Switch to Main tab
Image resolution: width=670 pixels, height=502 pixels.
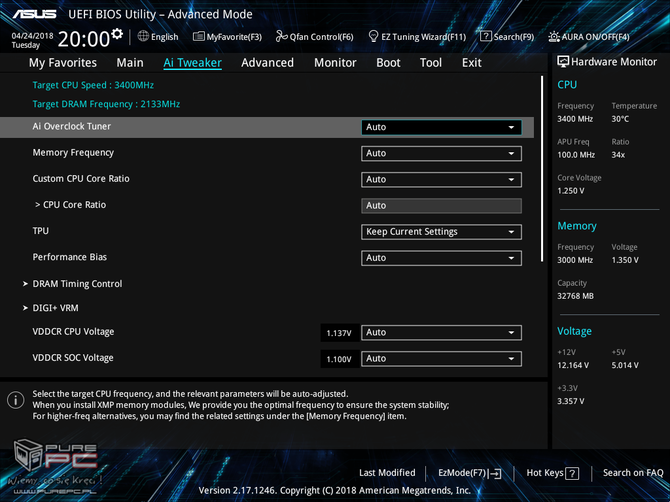130,63
